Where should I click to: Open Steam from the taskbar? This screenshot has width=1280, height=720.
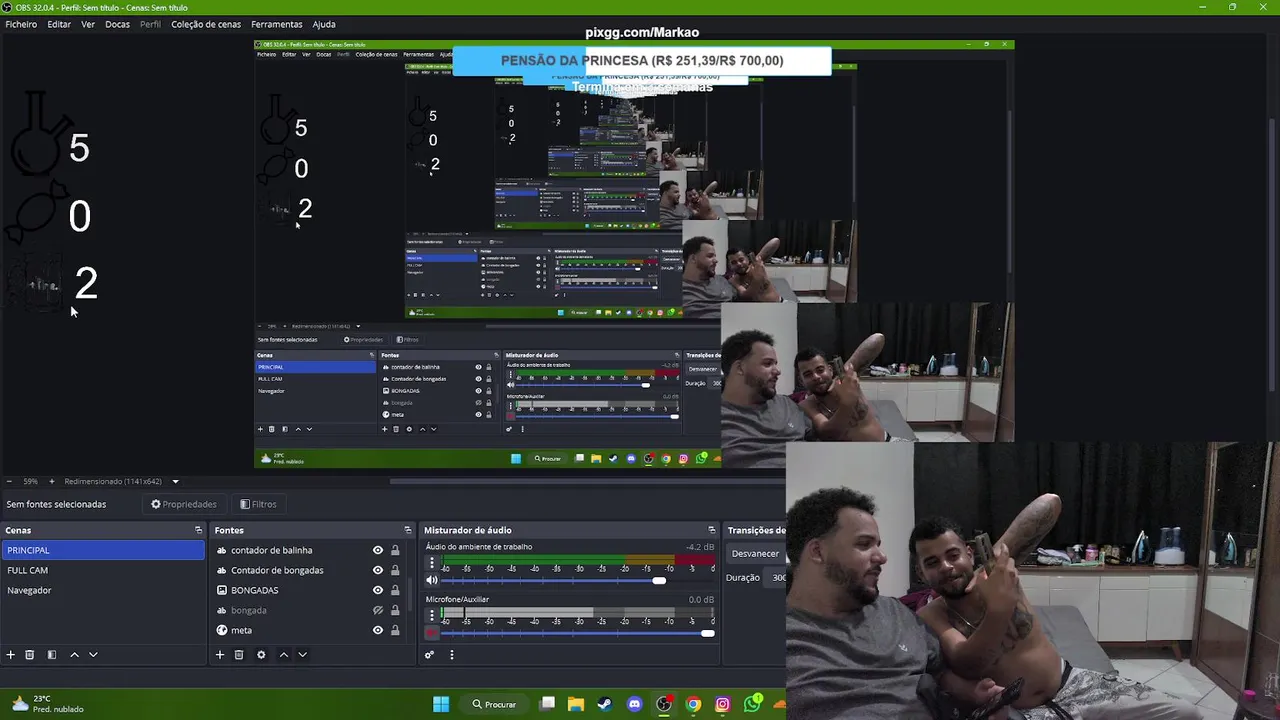[605, 704]
